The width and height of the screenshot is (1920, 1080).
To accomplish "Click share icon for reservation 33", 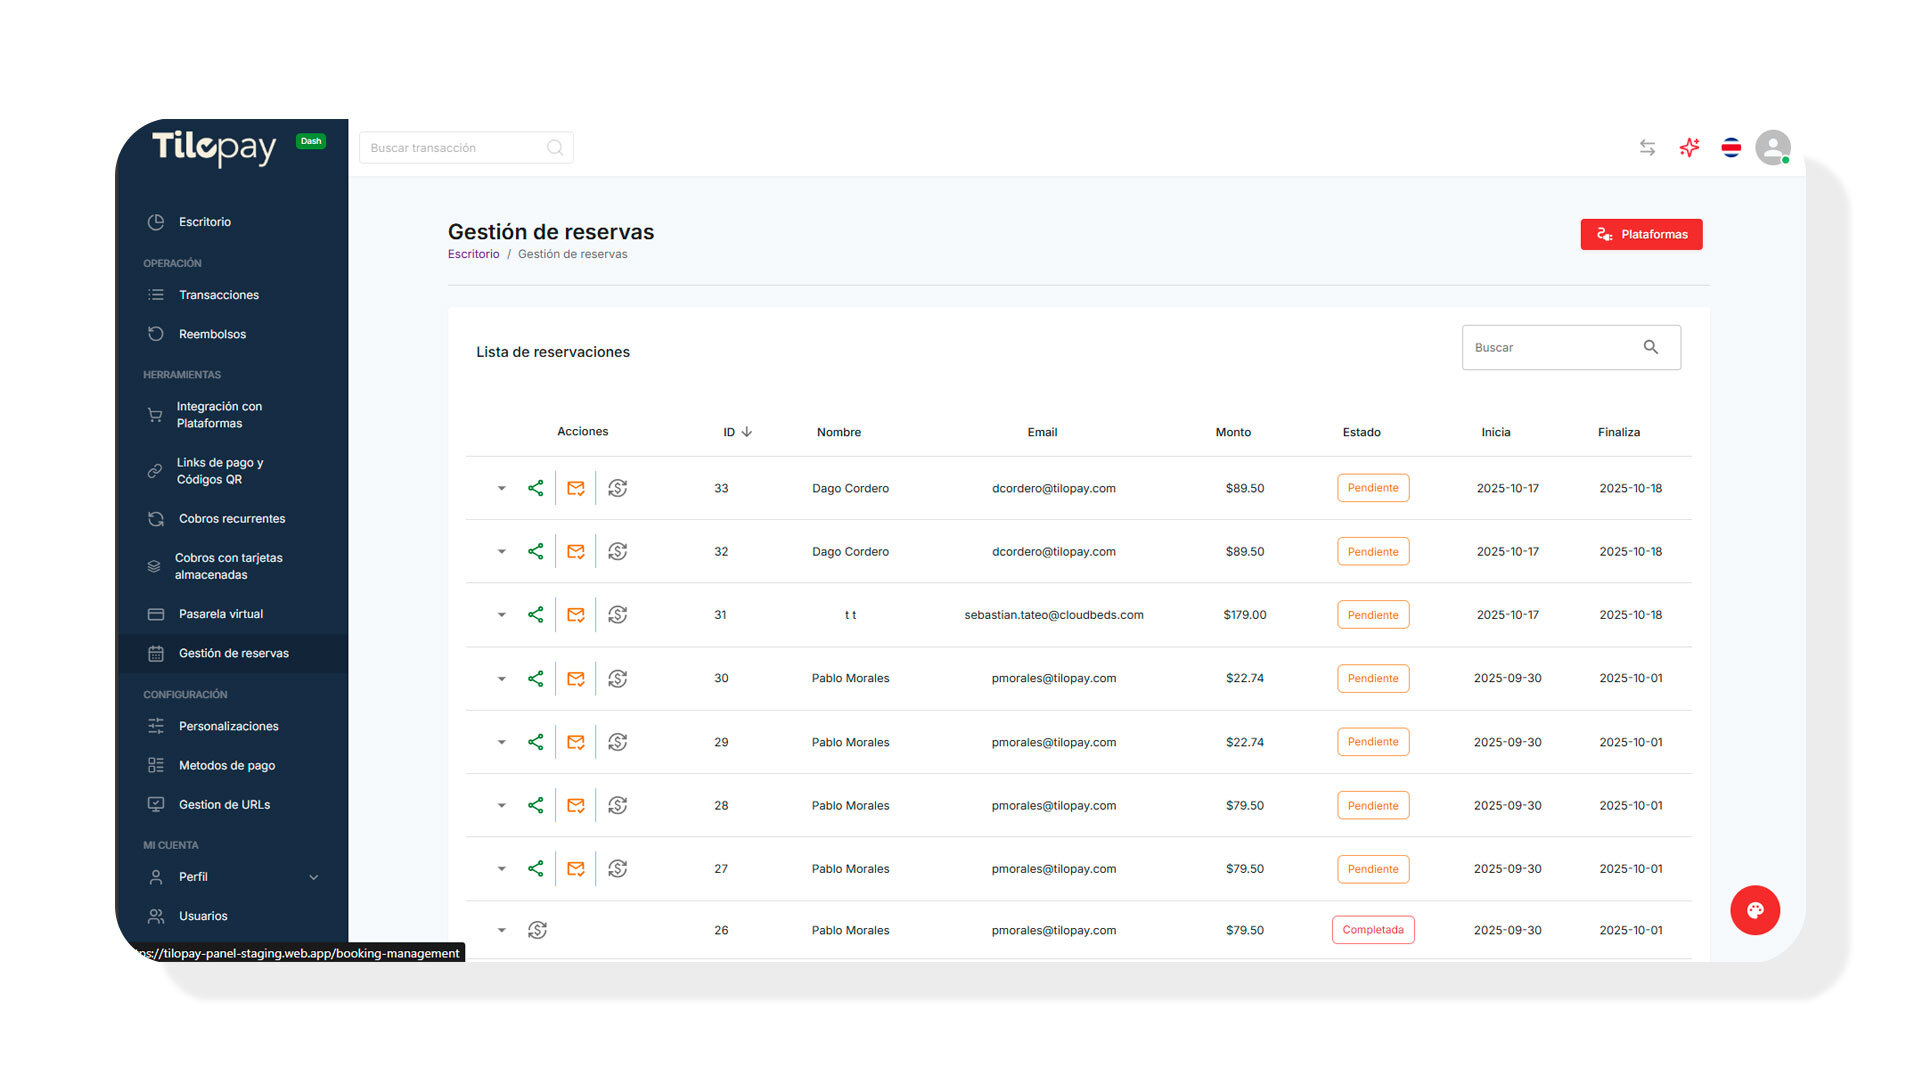I will (536, 488).
